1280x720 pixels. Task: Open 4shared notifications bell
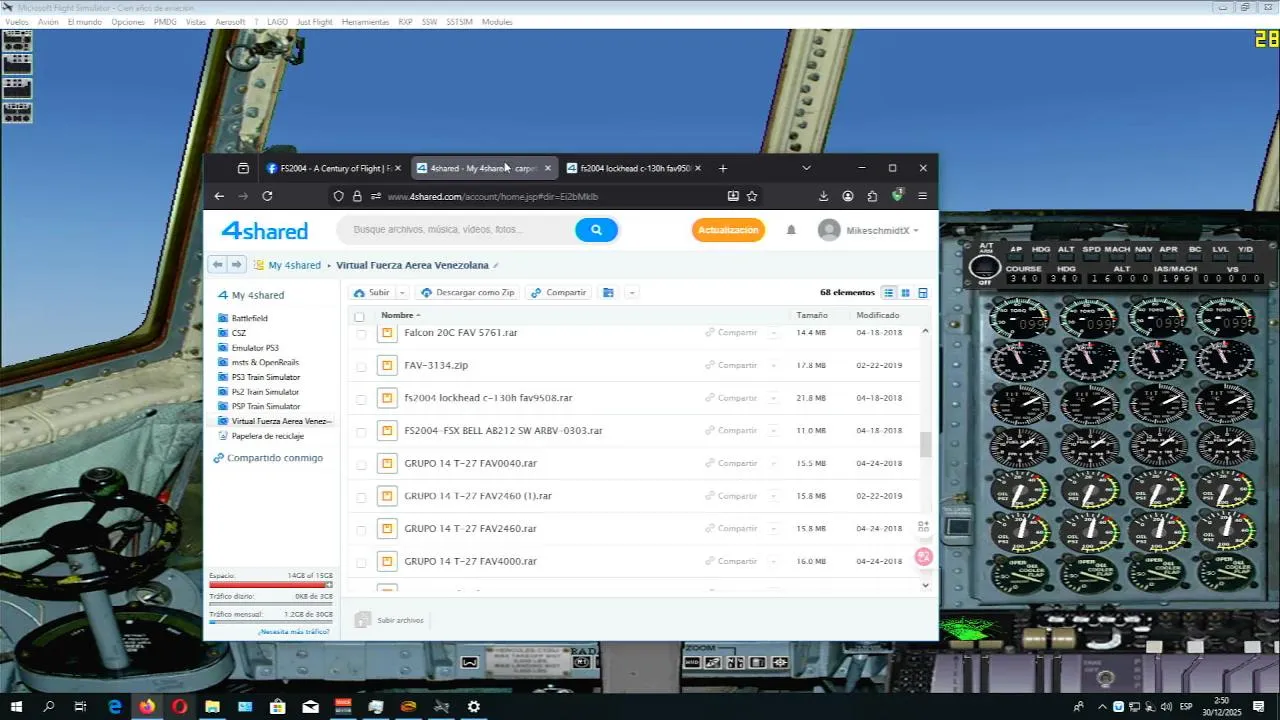coord(791,230)
